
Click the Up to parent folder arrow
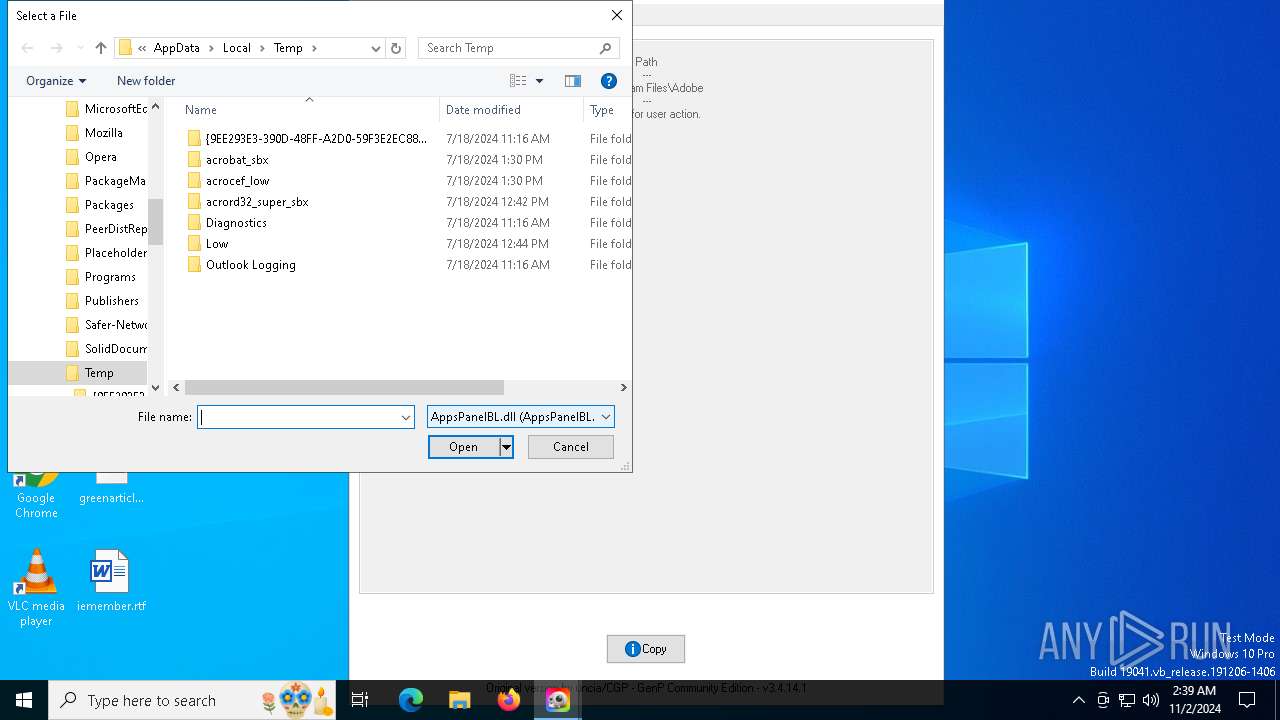point(100,48)
